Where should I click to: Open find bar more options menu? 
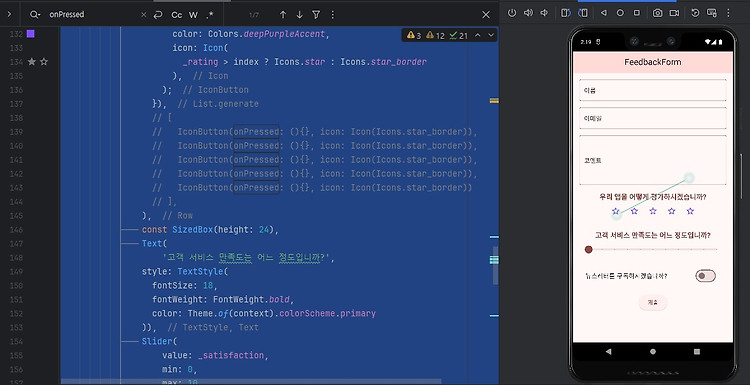pos(332,15)
